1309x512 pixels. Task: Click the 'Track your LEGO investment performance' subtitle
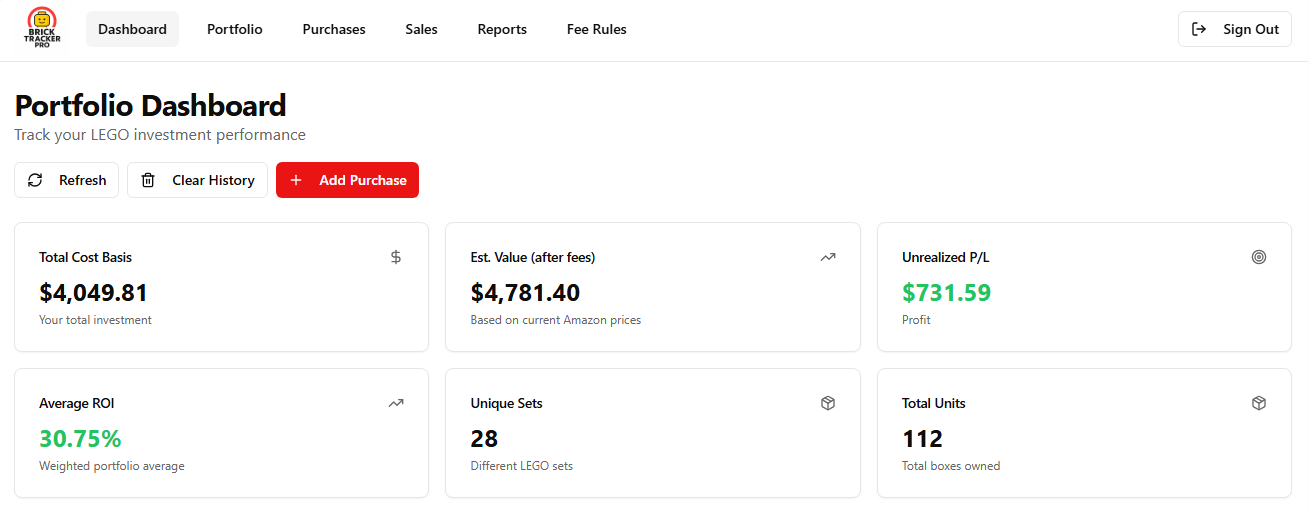tap(160, 135)
